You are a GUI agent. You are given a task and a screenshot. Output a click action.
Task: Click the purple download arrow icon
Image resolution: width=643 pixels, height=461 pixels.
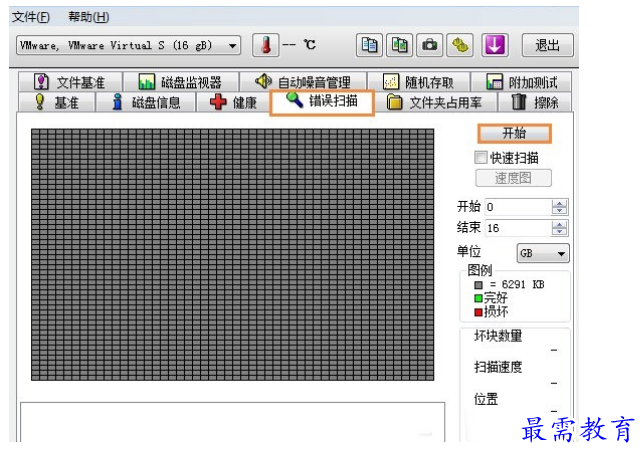495,45
